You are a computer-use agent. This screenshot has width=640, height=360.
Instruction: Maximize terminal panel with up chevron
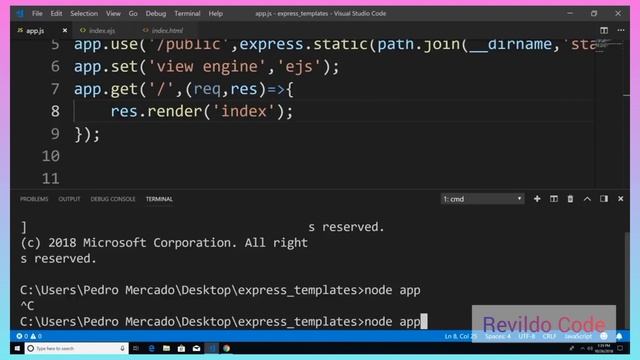[x=587, y=199]
